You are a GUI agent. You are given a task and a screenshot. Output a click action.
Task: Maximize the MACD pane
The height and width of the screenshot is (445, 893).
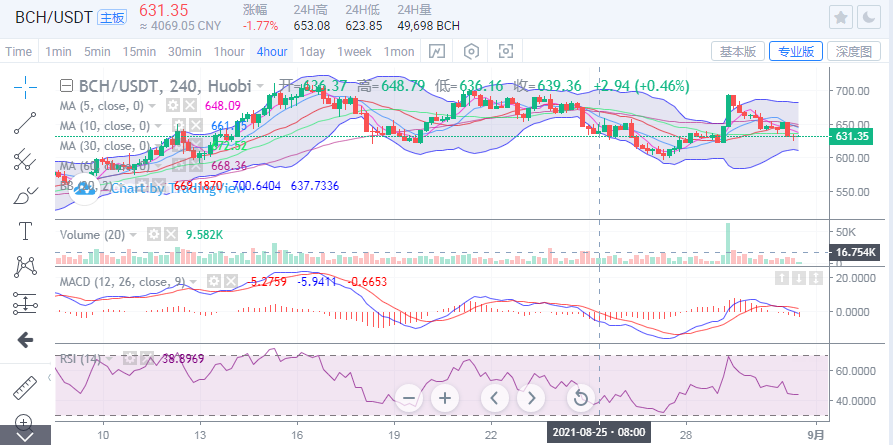(x=816, y=279)
